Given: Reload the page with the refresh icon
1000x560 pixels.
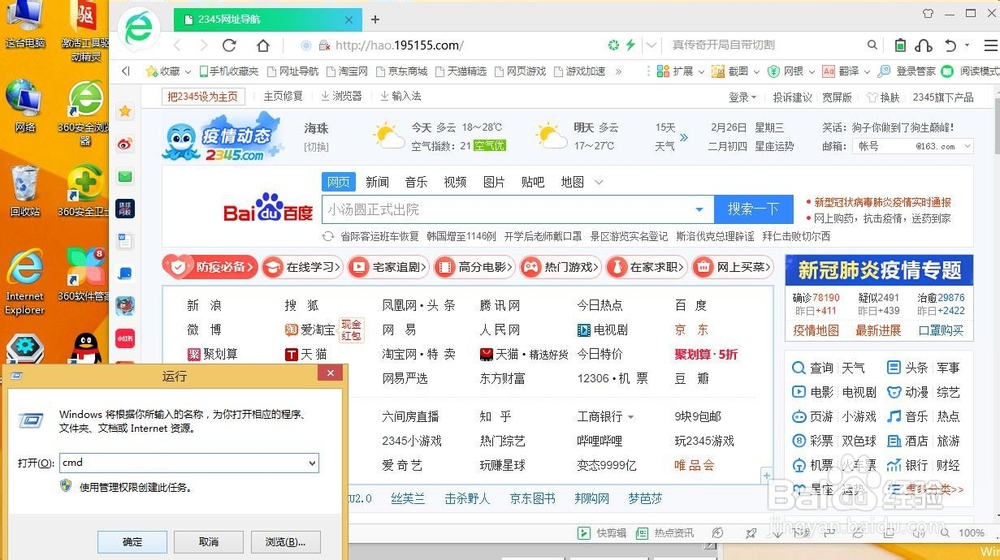Looking at the screenshot, I should (230, 45).
